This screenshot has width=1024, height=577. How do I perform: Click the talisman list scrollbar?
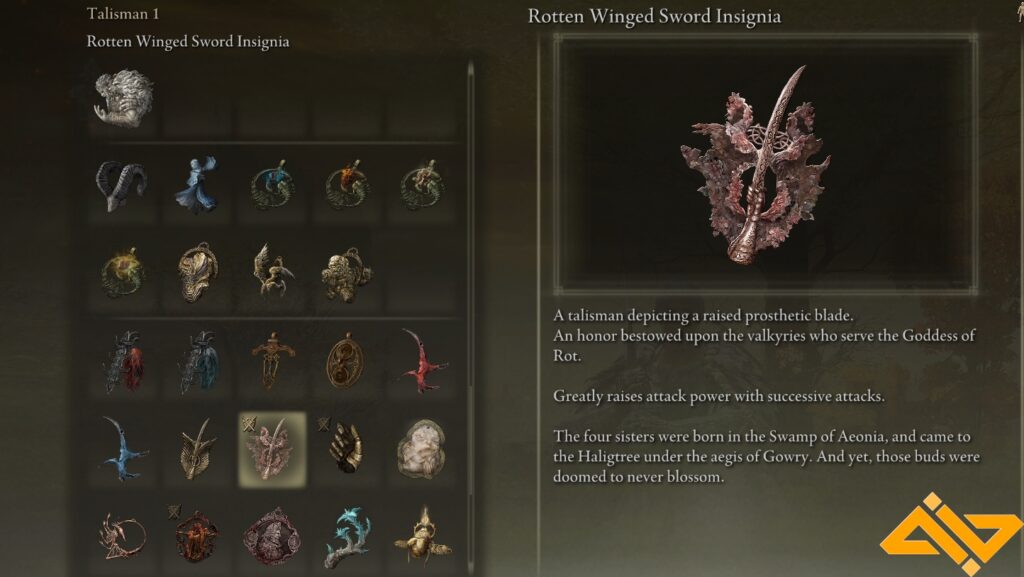pos(471,319)
